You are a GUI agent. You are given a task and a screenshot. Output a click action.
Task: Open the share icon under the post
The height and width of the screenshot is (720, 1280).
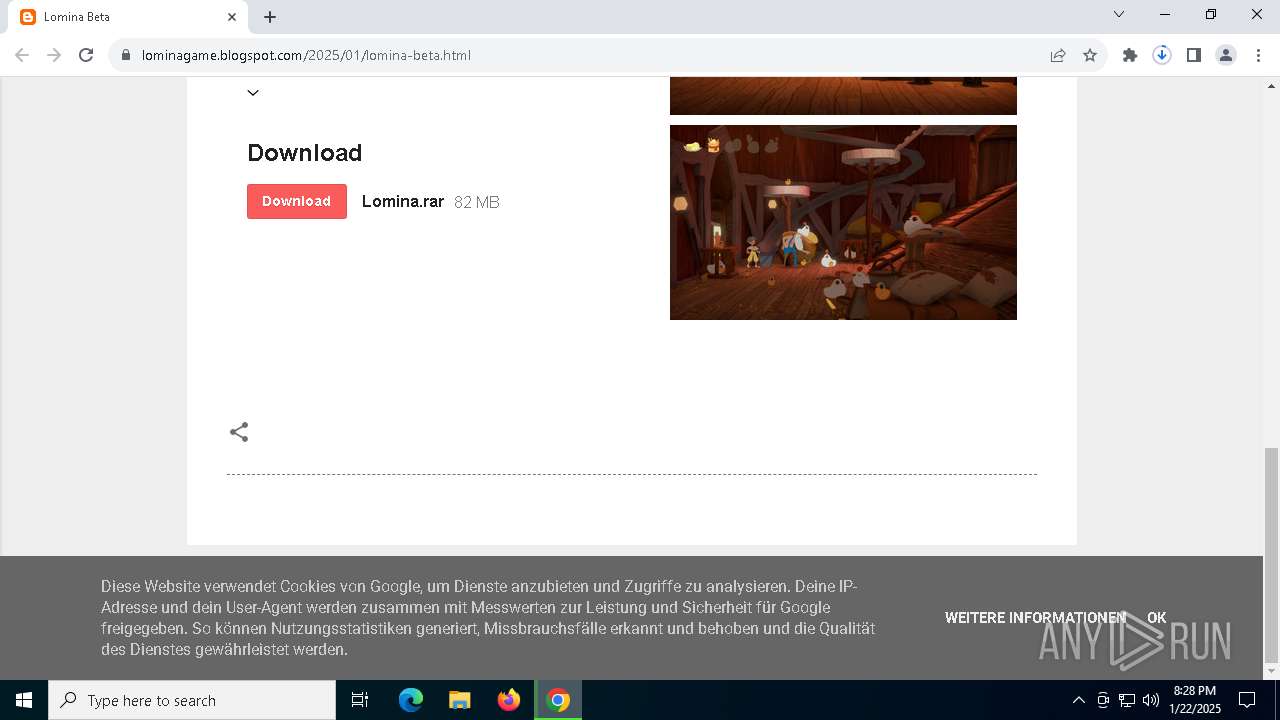(x=239, y=432)
